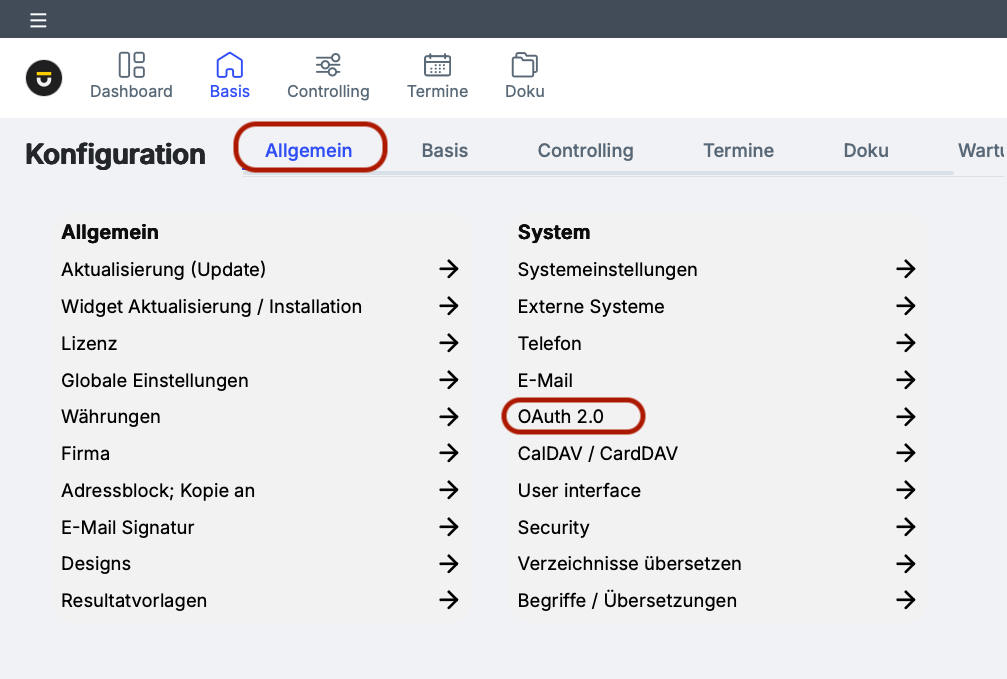Open CalDAV / CardDAV configuration
1007x679 pixels.
pos(598,453)
